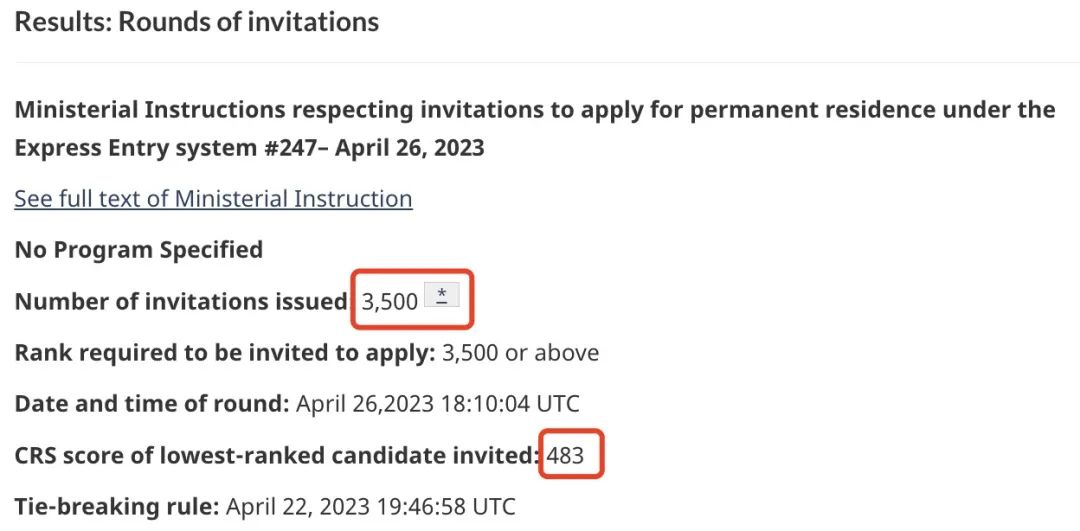Screen dimensions: 1080x531
Task: Click the horizontal divider line below the heading
Action: pos(540,62)
